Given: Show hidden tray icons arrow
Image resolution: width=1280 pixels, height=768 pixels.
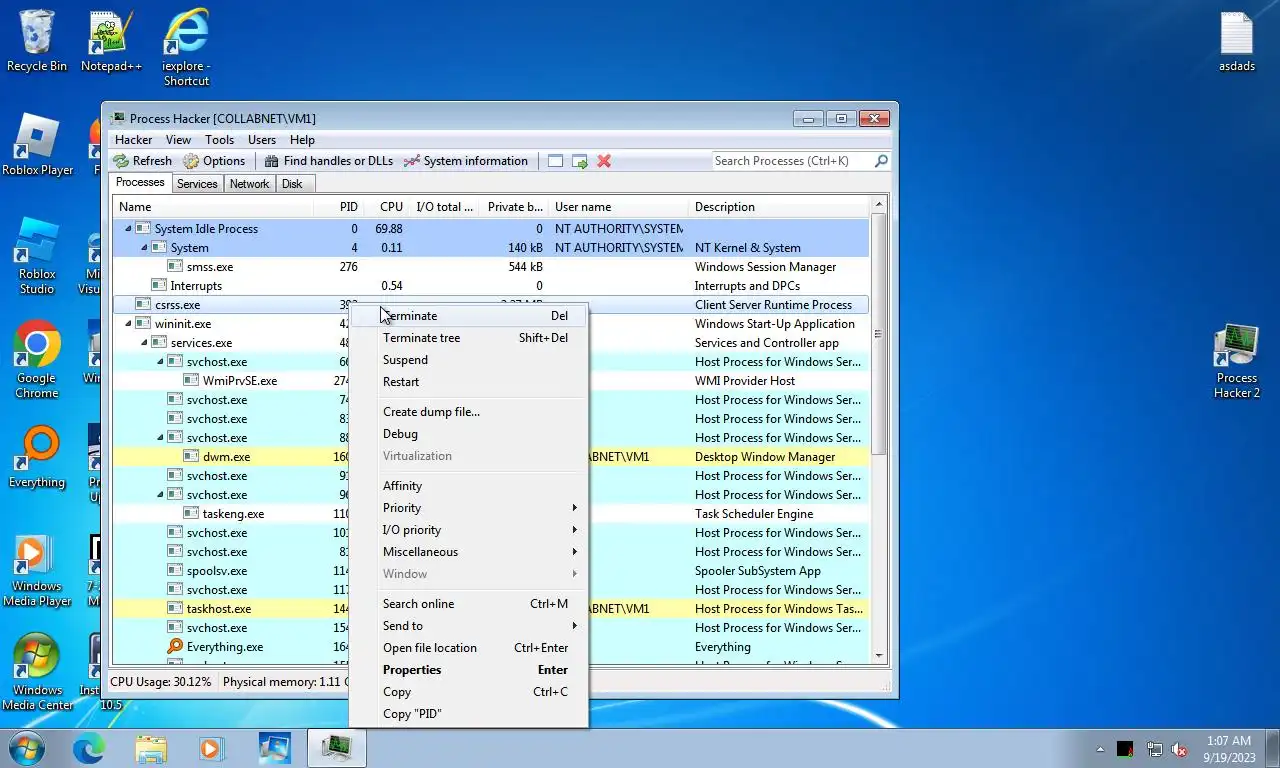Looking at the screenshot, I should point(1101,749).
